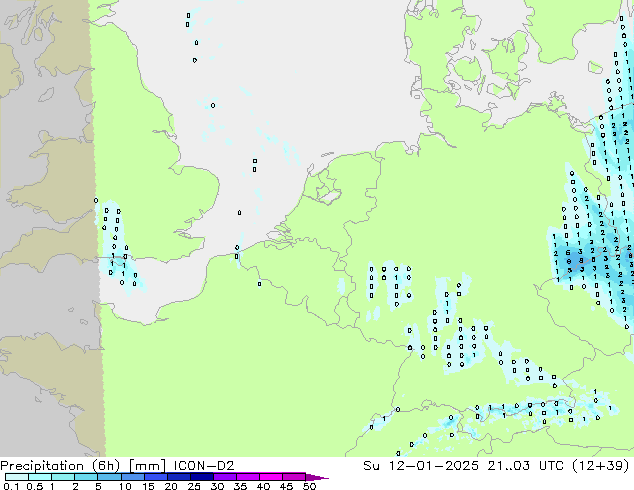Select the 1–2 mm legend color box

tap(63, 477)
